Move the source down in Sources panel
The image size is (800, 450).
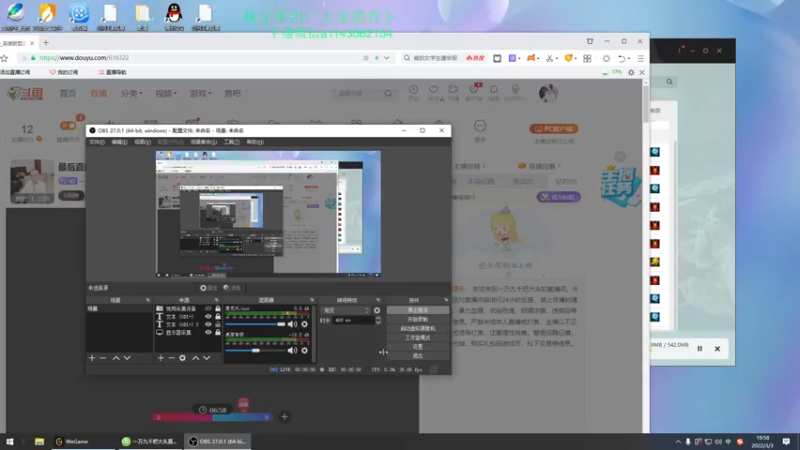pyautogui.click(x=207, y=358)
